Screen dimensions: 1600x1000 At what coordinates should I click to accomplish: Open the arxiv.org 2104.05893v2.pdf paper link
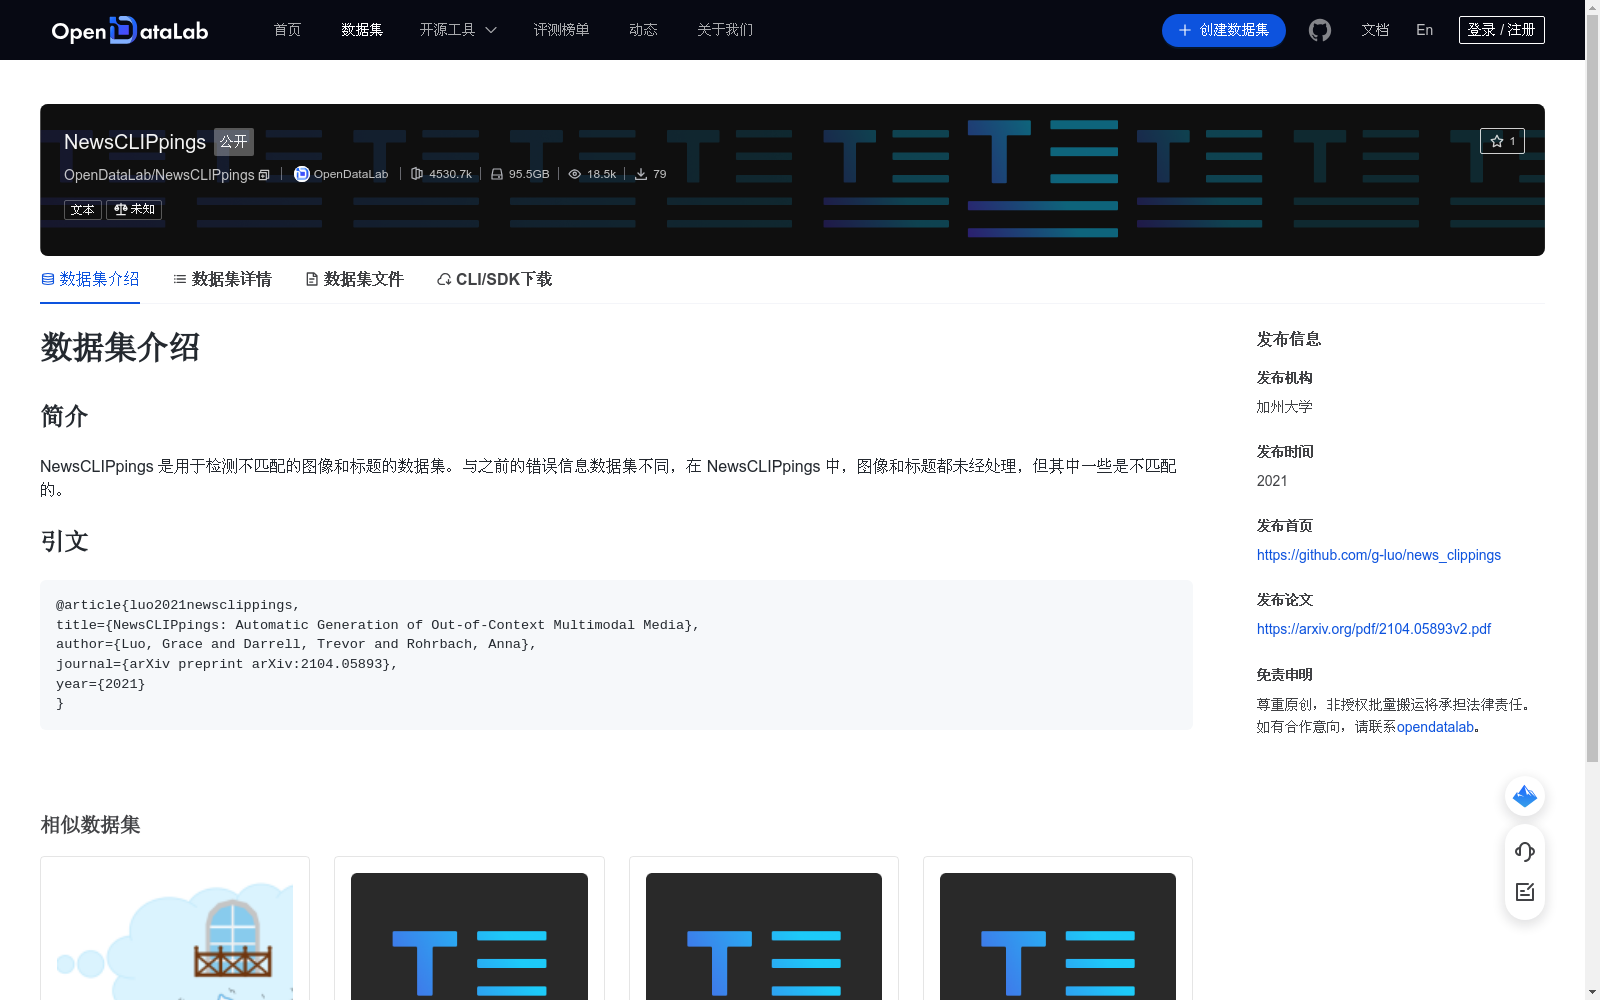coord(1373,629)
